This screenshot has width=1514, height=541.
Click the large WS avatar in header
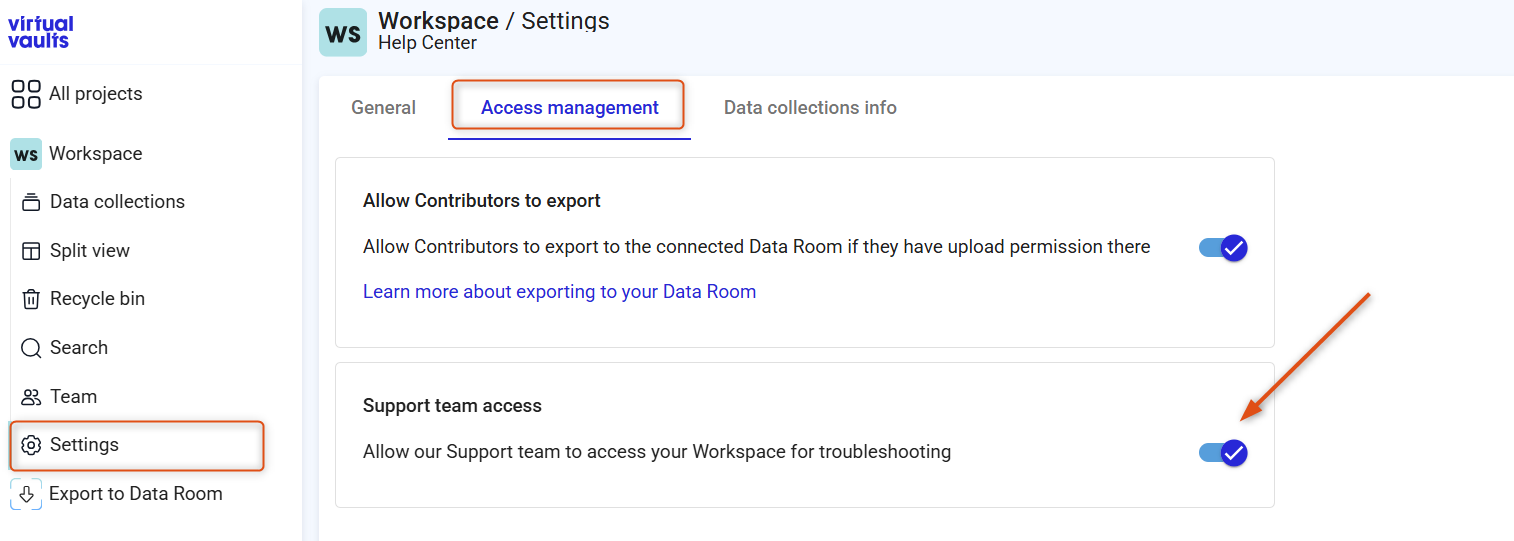pyautogui.click(x=343, y=33)
